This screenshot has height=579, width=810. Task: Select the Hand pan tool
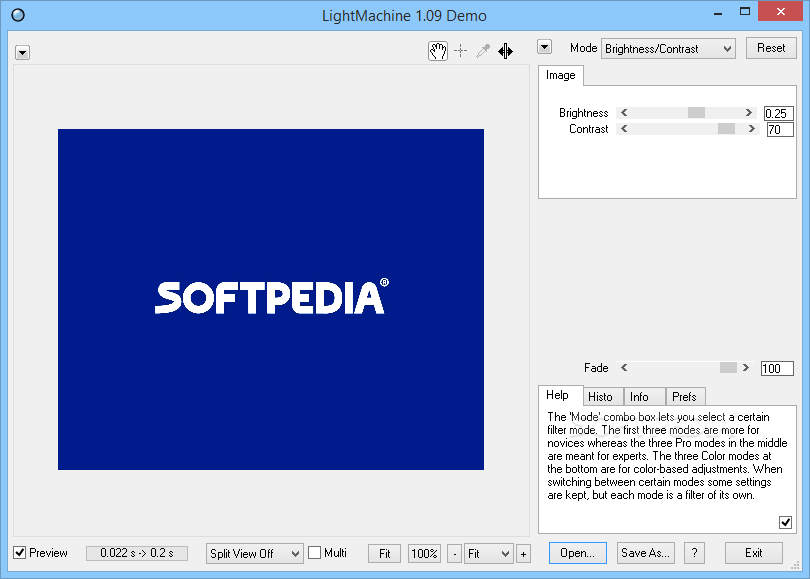(438, 51)
